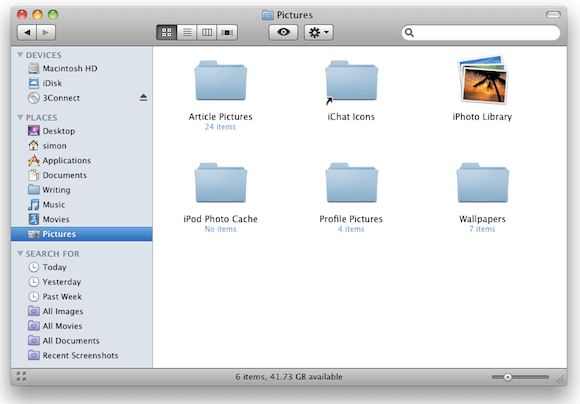Click the window title folder proxy icon
This screenshot has height=404, width=580.
[x=268, y=15]
